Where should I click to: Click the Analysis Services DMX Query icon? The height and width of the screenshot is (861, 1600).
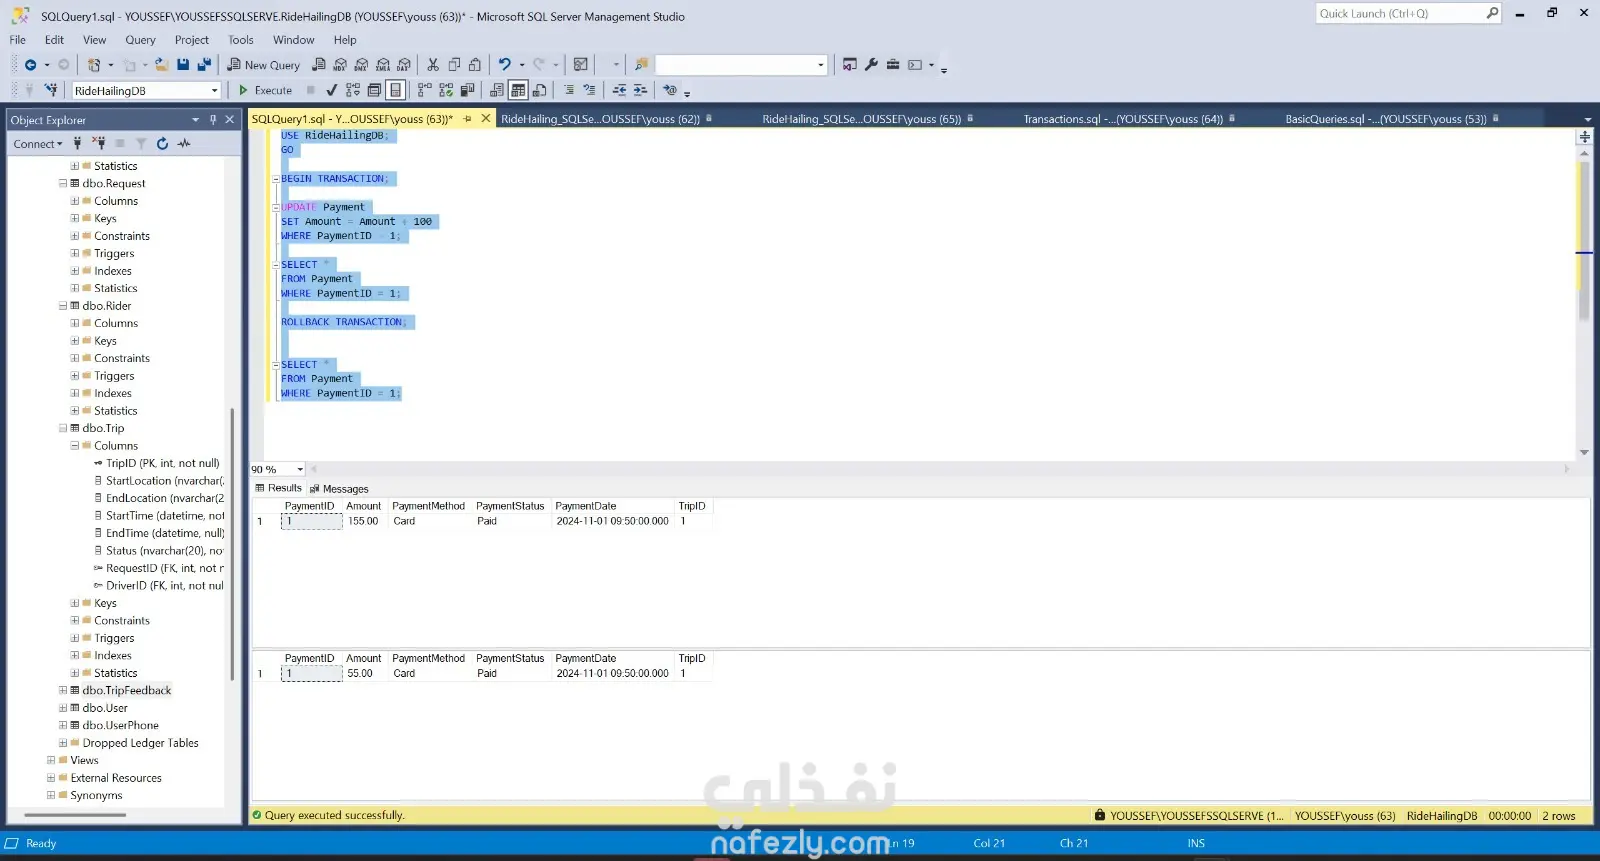tap(361, 65)
